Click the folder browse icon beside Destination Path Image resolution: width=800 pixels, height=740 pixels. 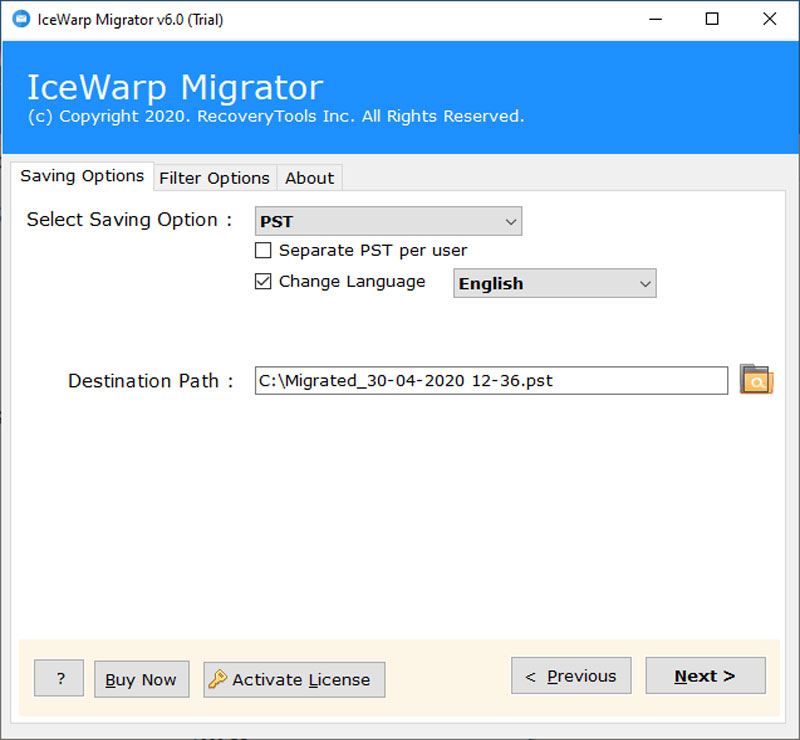(x=757, y=379)
